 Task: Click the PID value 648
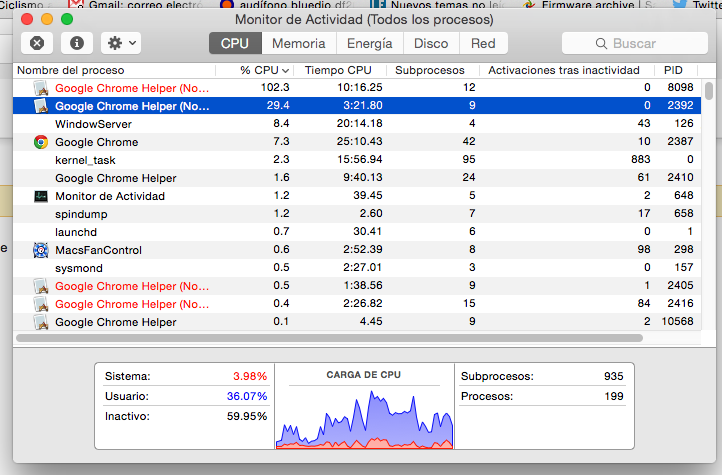pyautogui.click(x=684, y=196)
